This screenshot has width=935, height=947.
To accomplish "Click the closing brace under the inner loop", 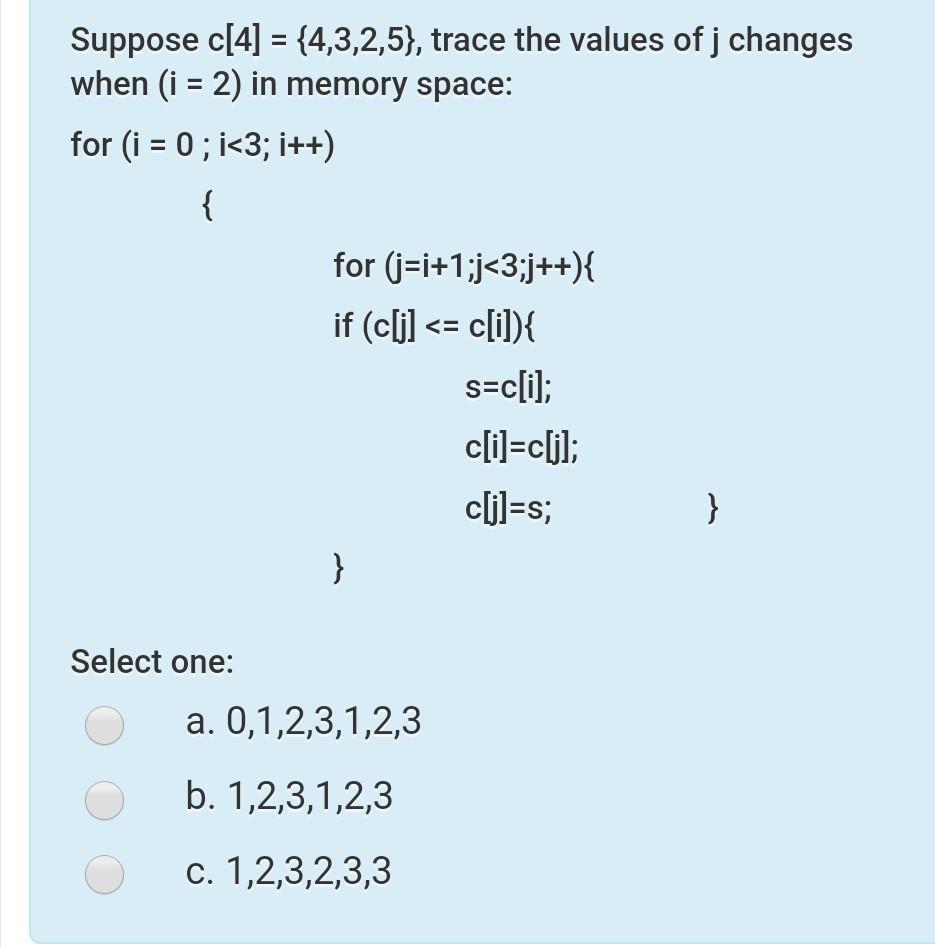I will [x=336, y=569].
